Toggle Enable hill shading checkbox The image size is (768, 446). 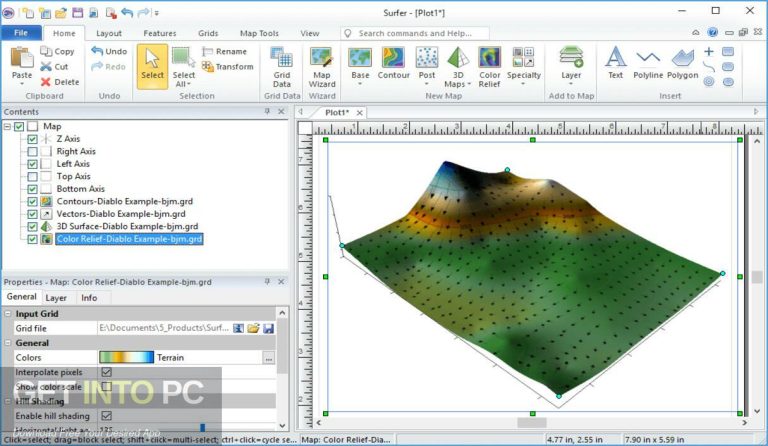tap(106, 416)
